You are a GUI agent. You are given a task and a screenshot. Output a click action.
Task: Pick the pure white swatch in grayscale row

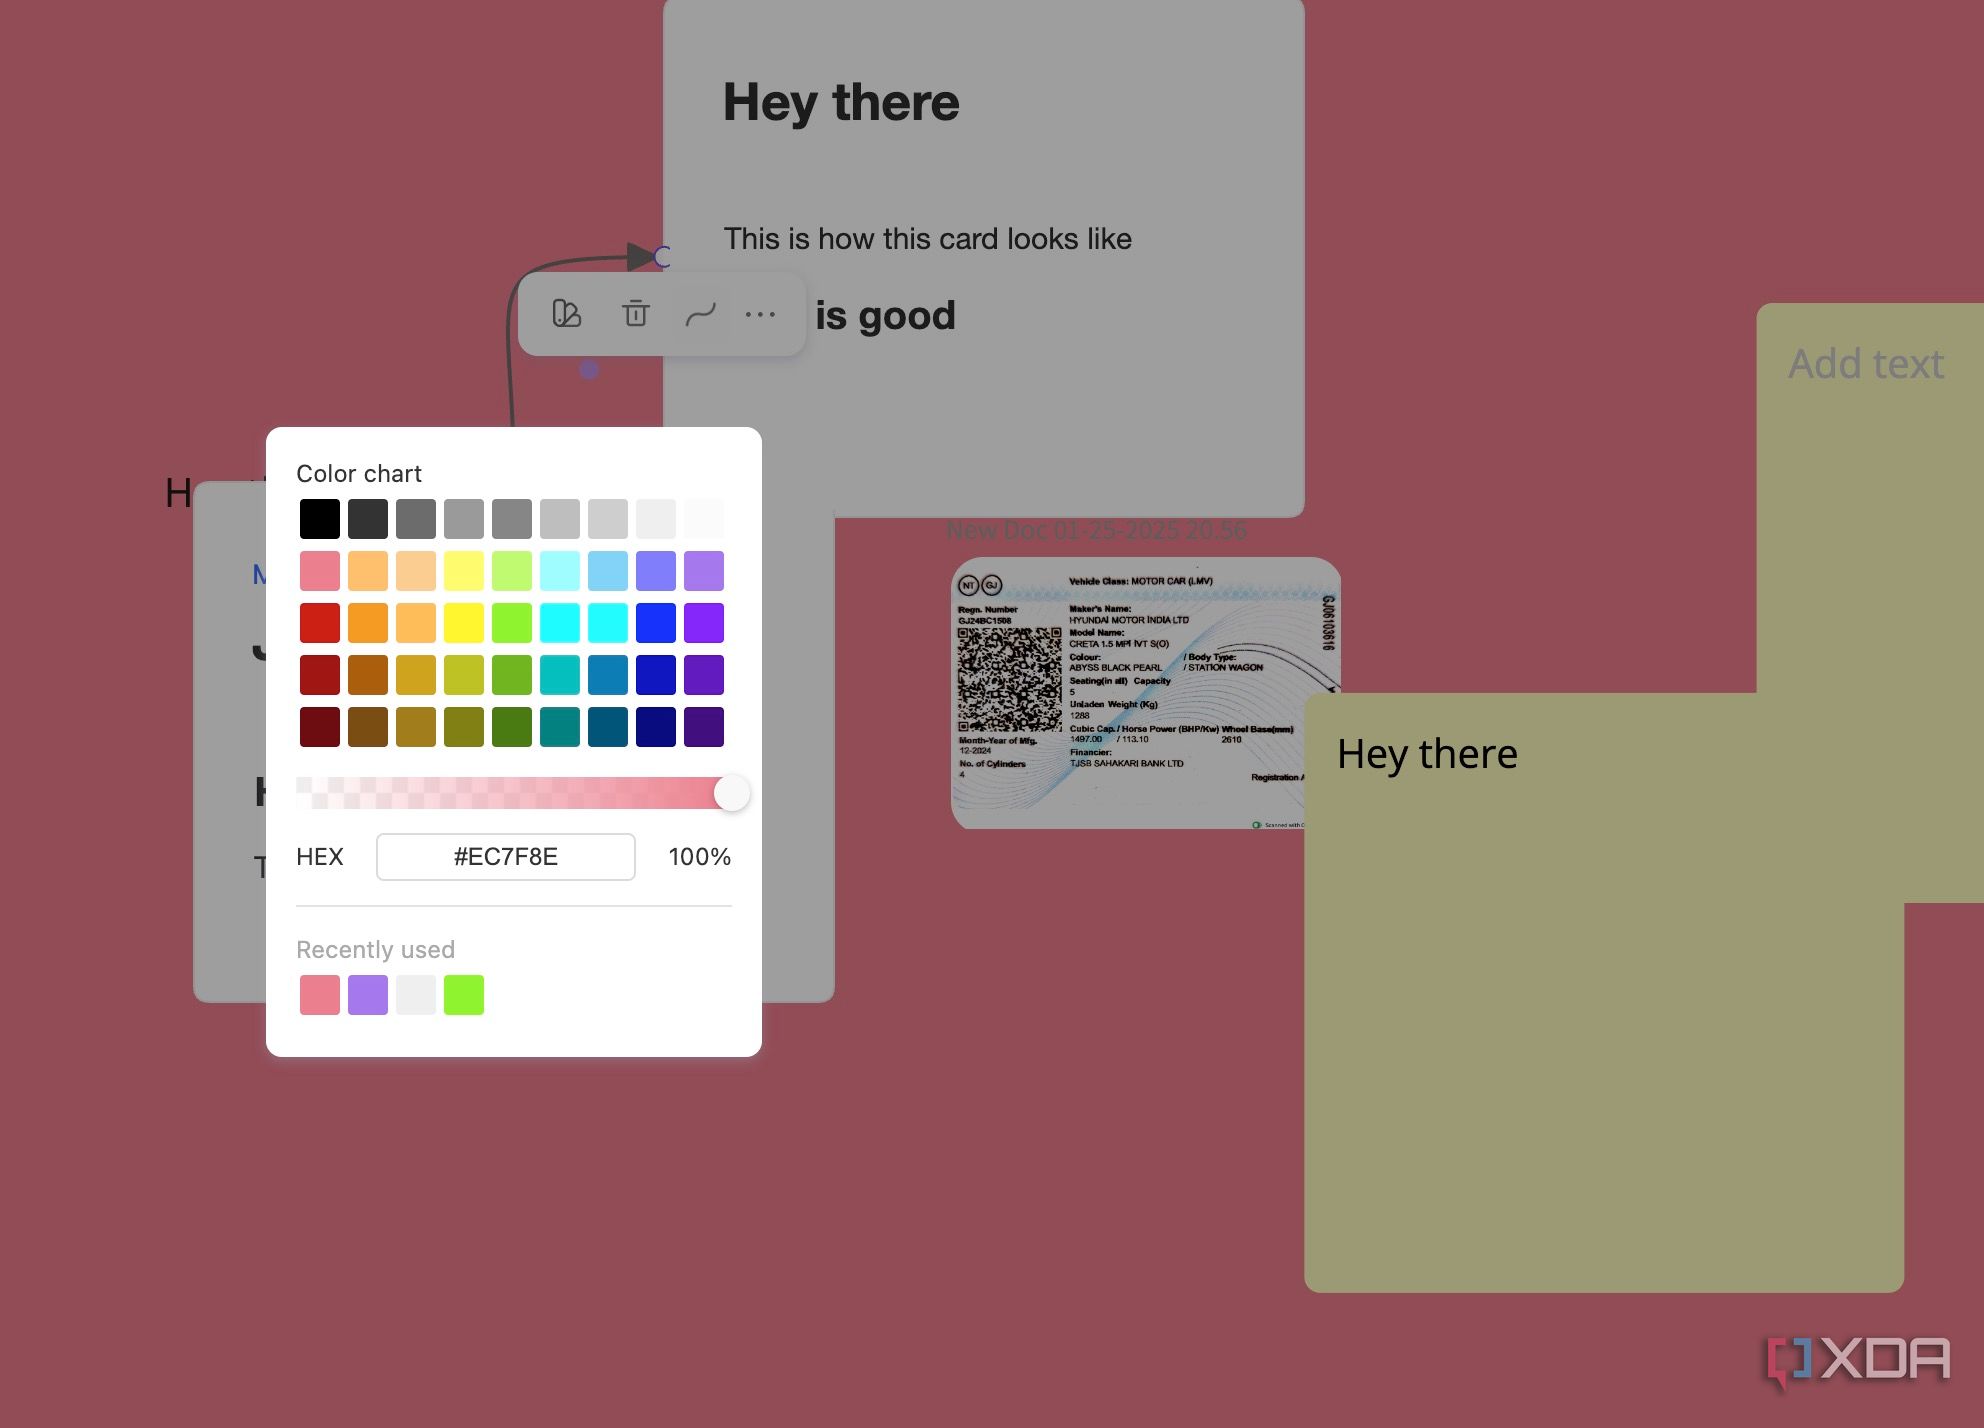pos(704,519)
